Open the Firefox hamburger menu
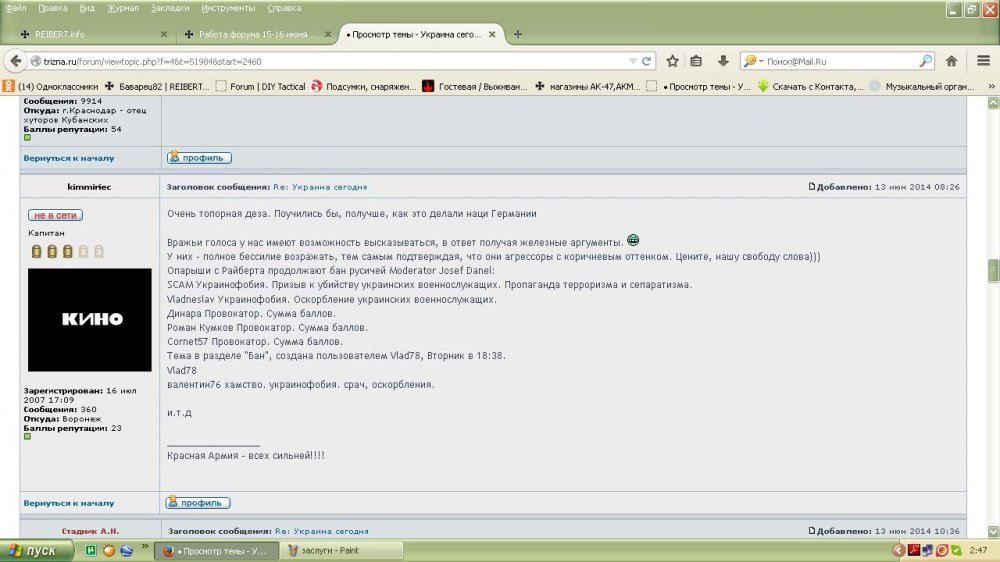Image resolution: width=1000 pixels, height=562 pixels. tap(983, 60)
